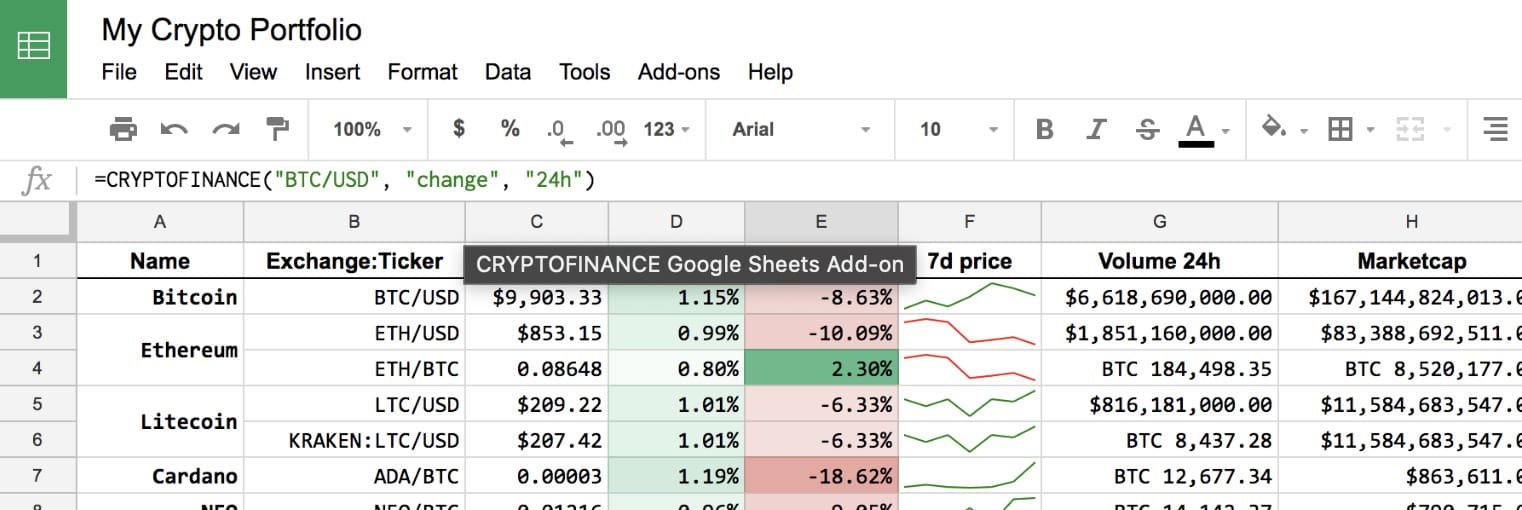
Task: Toggle bold formatting
Action: pyautogui.click(x=1045, y=129)
